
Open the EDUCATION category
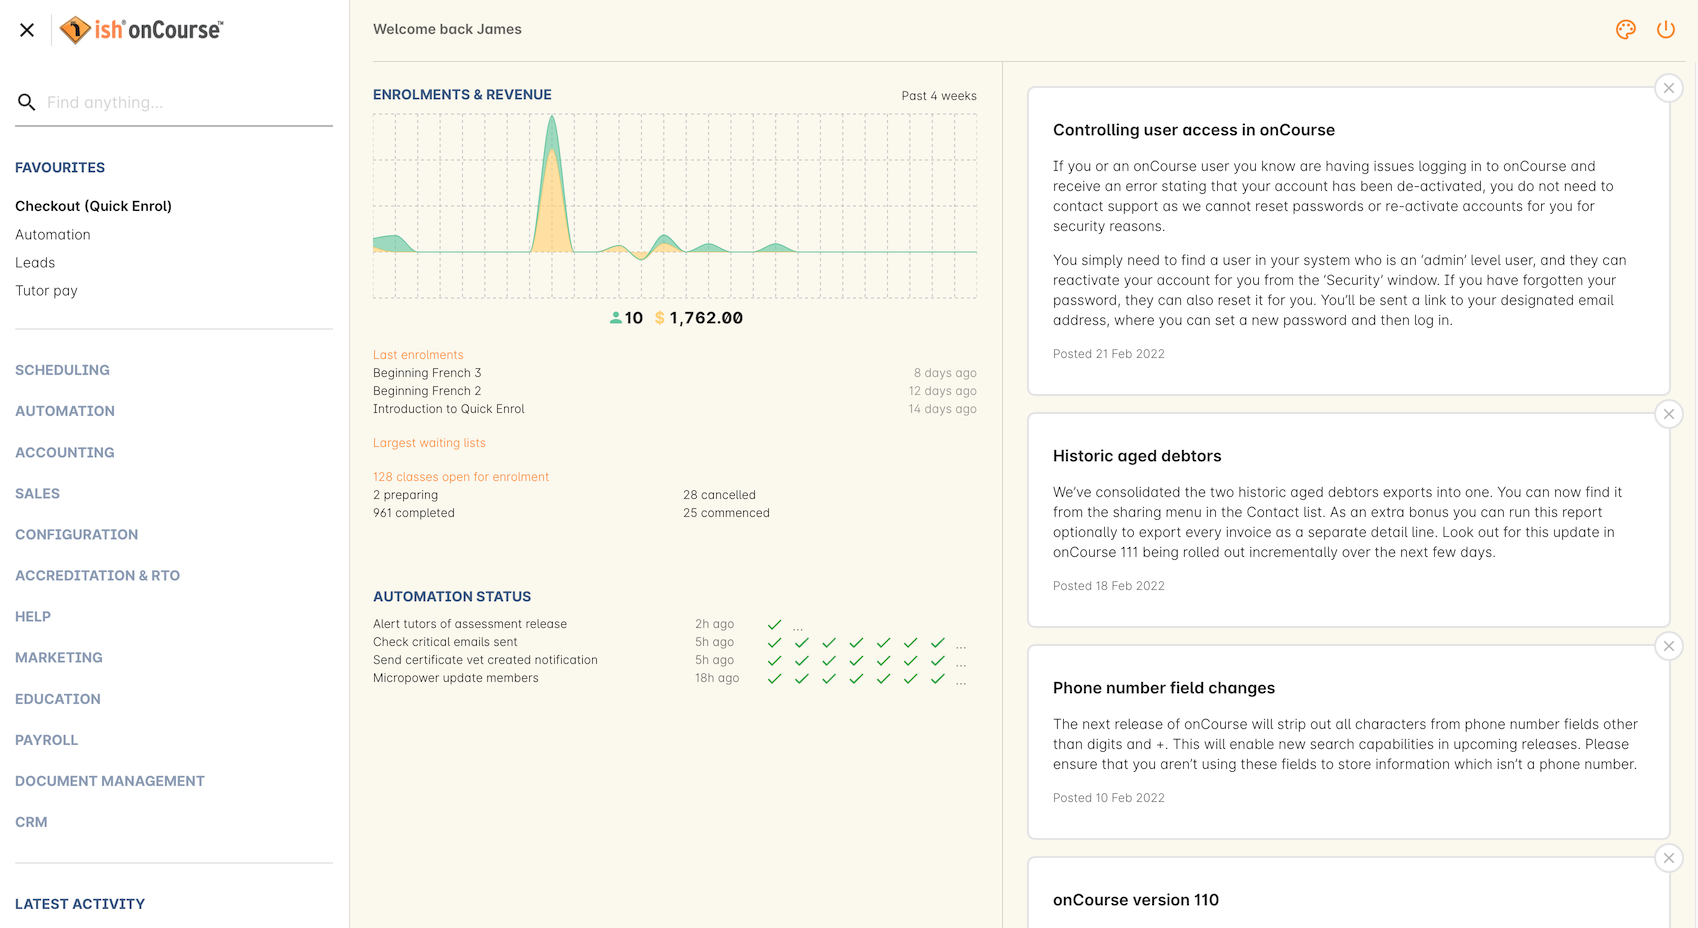[x=58, y=699]
